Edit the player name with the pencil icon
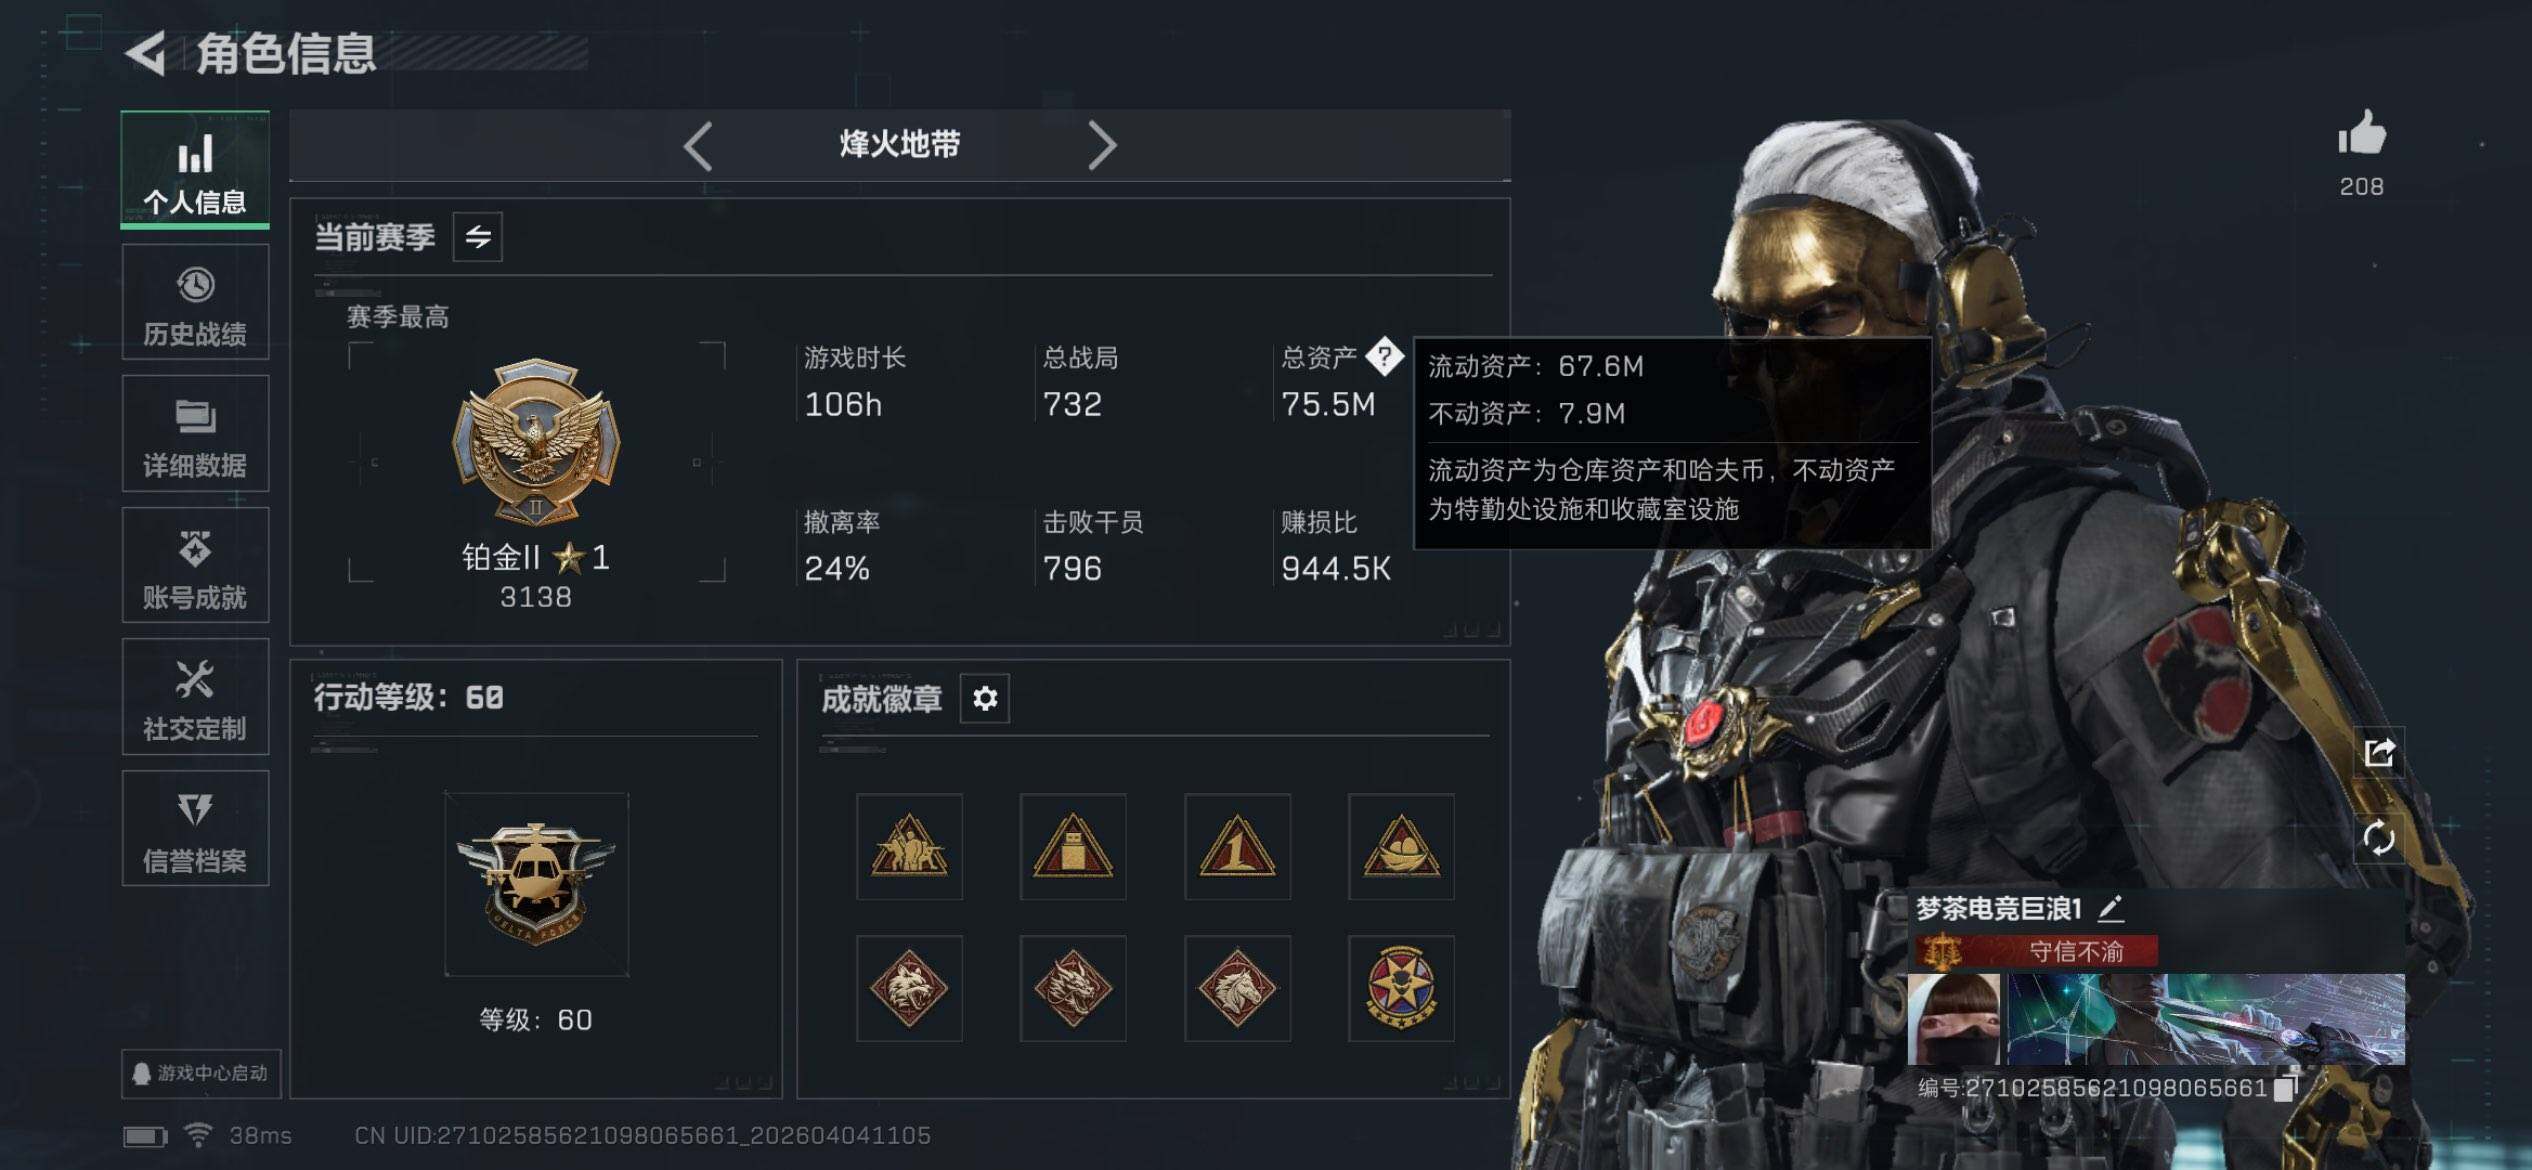This screenshot has height=1170, width=2532. 2110,908
